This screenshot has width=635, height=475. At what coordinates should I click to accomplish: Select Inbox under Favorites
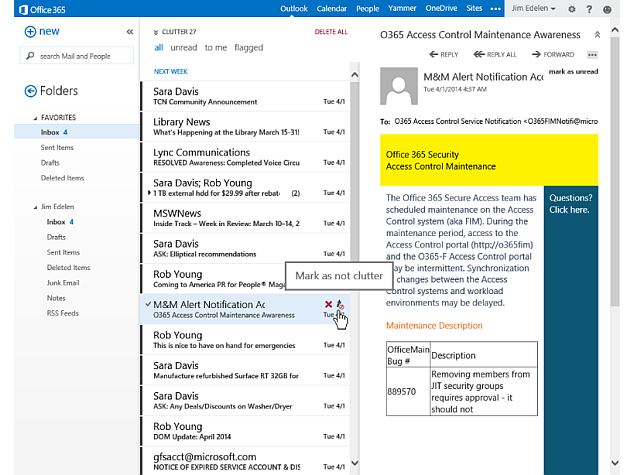click(x=77, y=132)
